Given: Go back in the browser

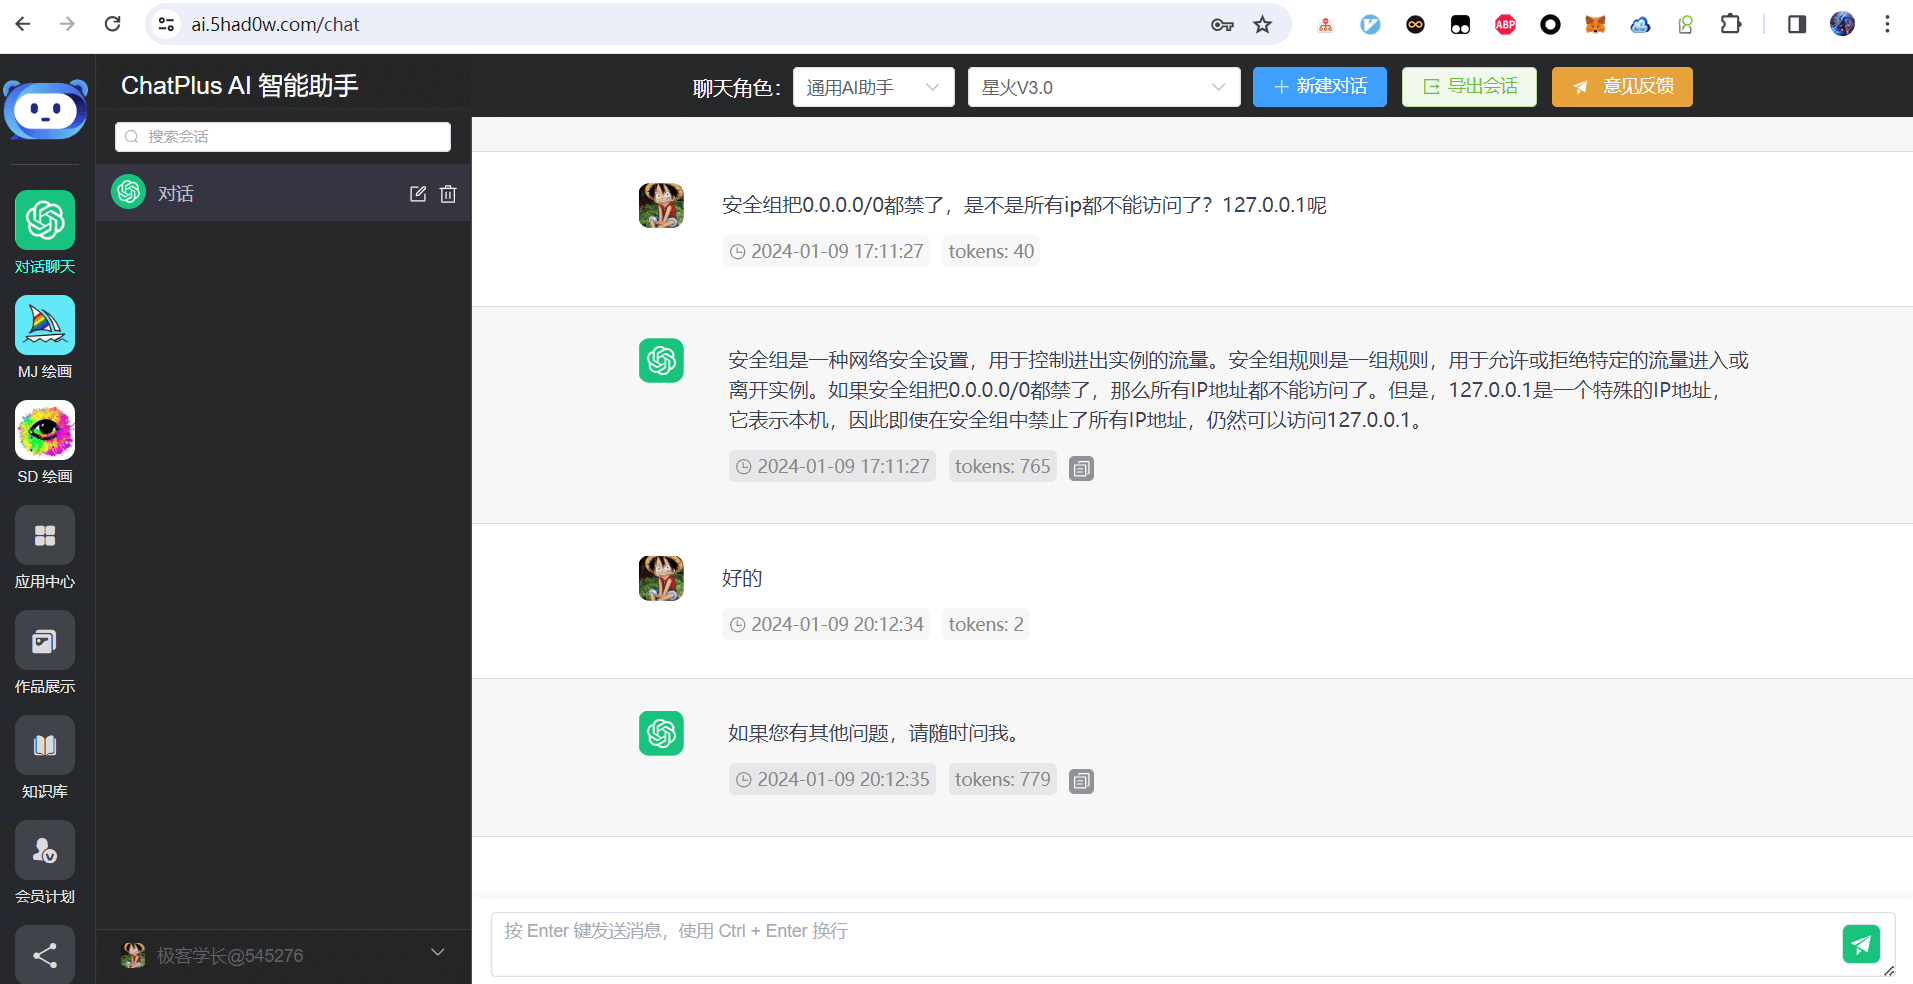Looking at the screenshot, I should pos(23,24).
